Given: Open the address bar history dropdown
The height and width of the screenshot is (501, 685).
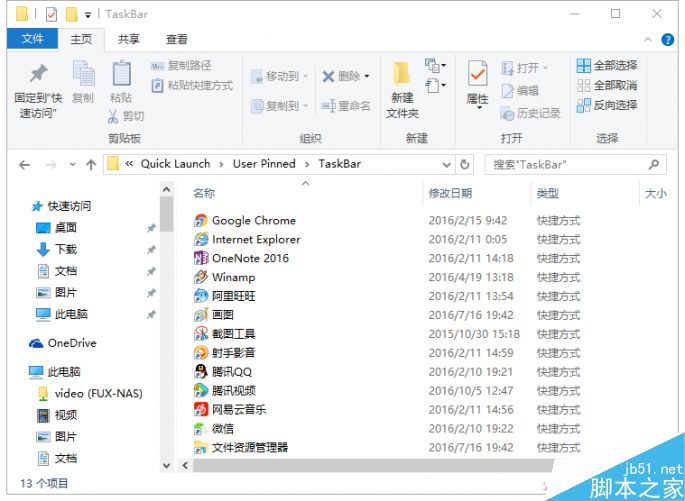Looking at the screenshot, I should pos(446,165).
